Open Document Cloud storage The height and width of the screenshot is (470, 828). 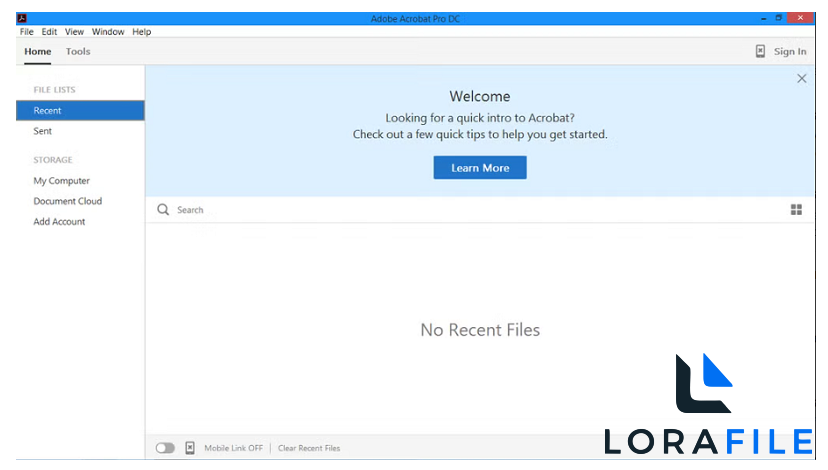click(x=68, y=201)
